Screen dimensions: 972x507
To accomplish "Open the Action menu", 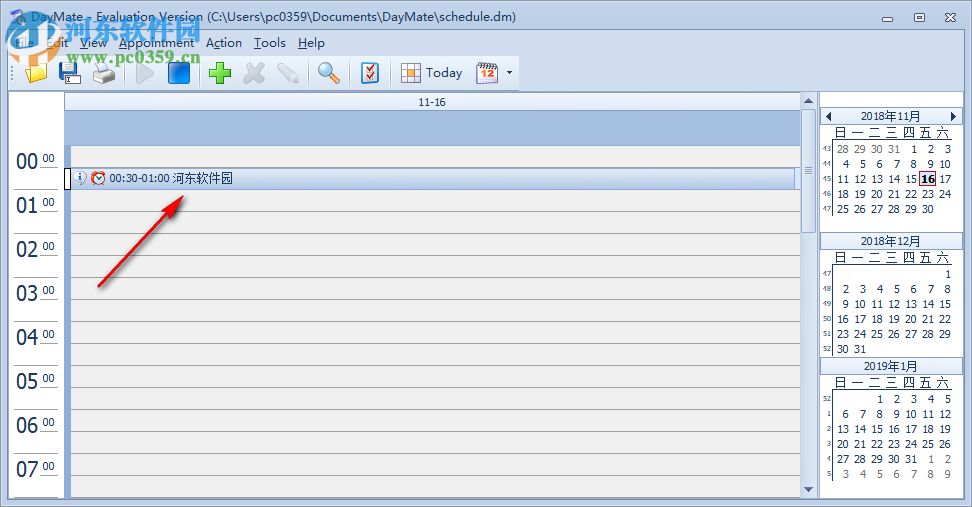I will [x=224, y=43].
